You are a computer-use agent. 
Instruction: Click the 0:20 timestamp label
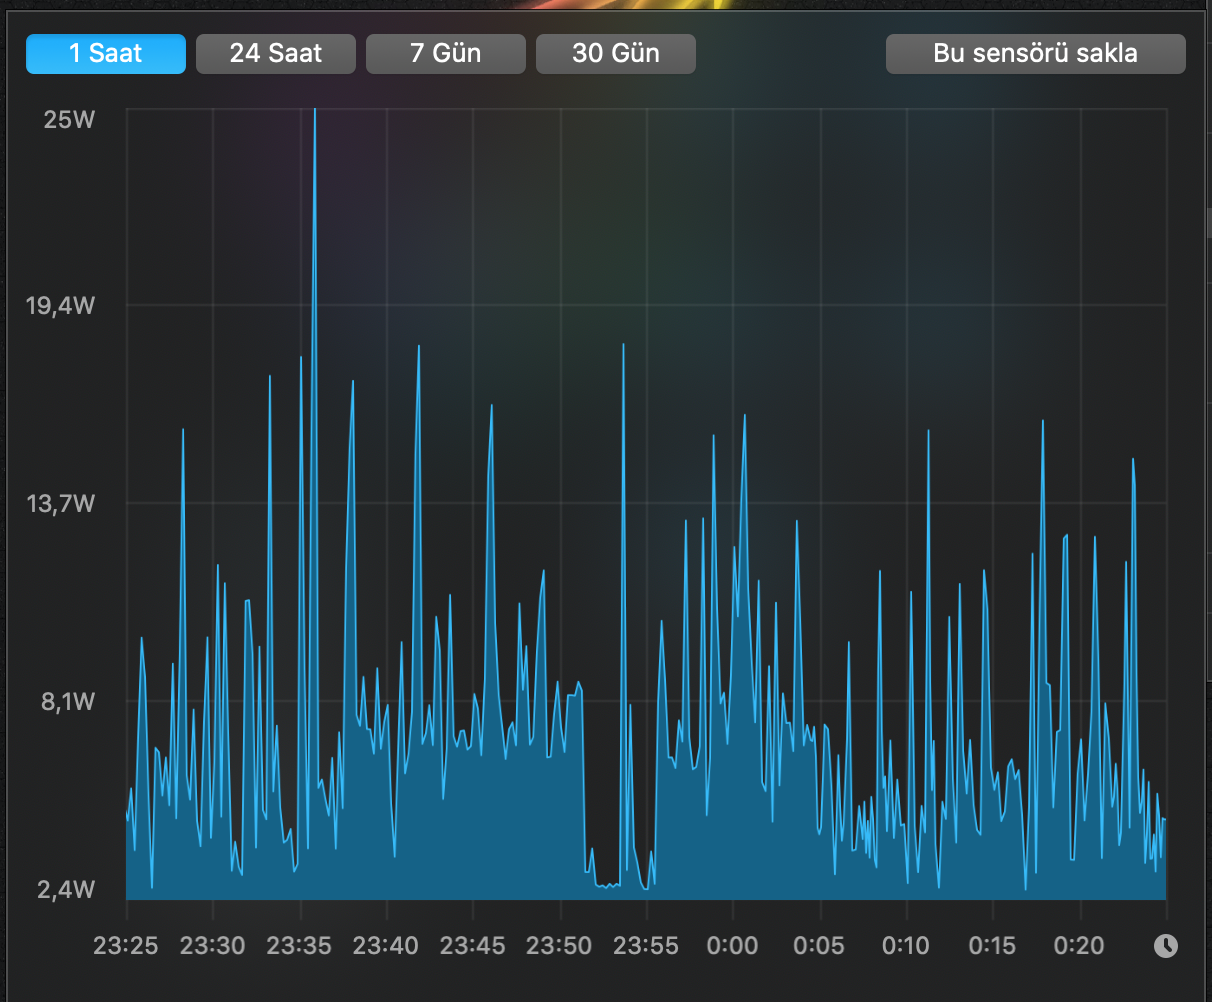pyautogui.click(x=1079, y=945)
